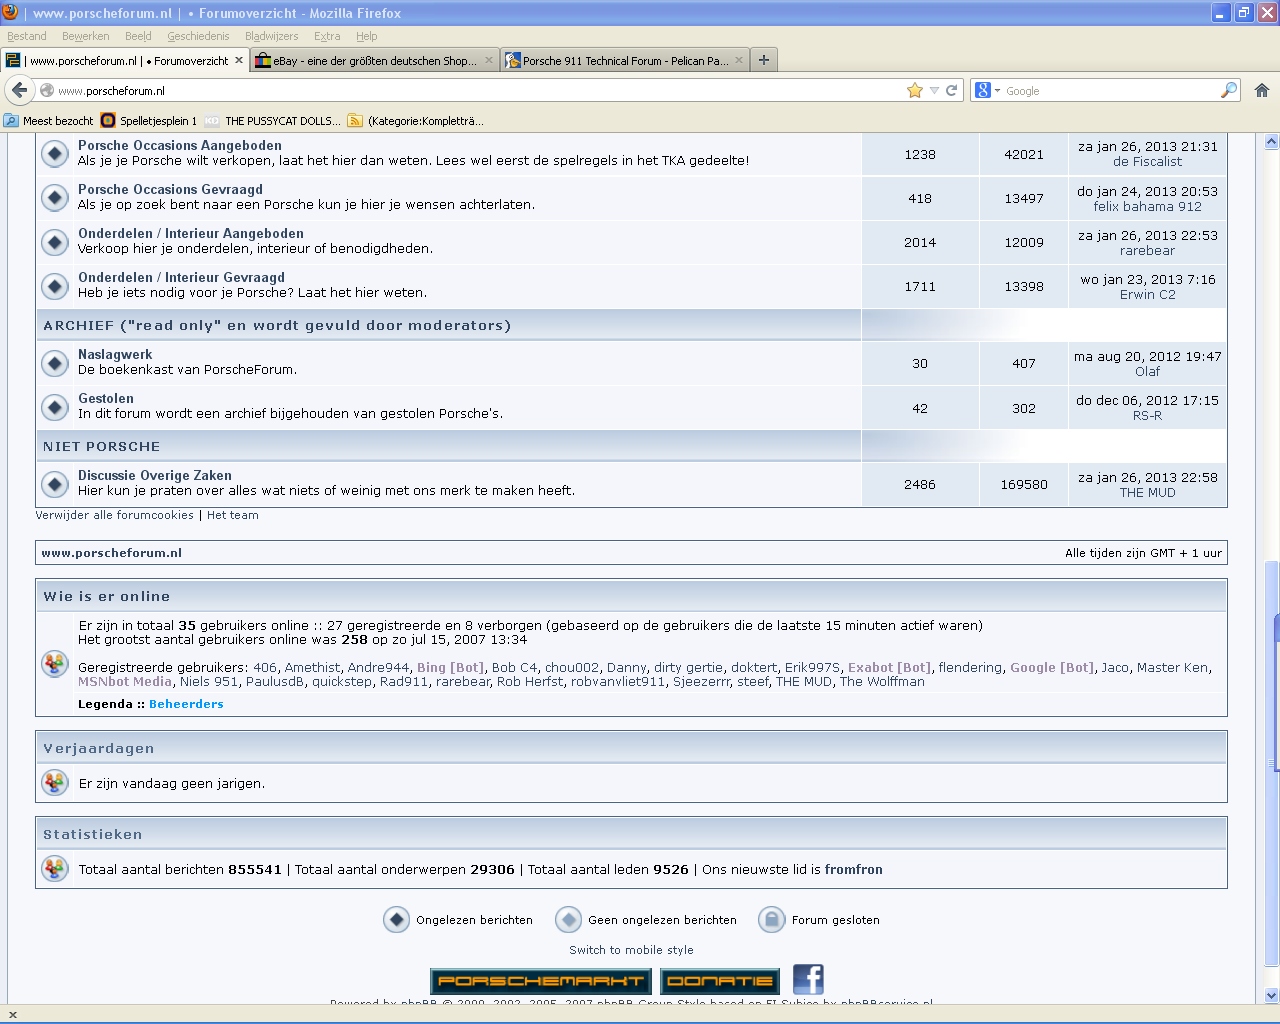Viewport: 1280px width, 1024px height.
Task: Open the Discussie Overige Zaken forum
Action: point(155,475)
